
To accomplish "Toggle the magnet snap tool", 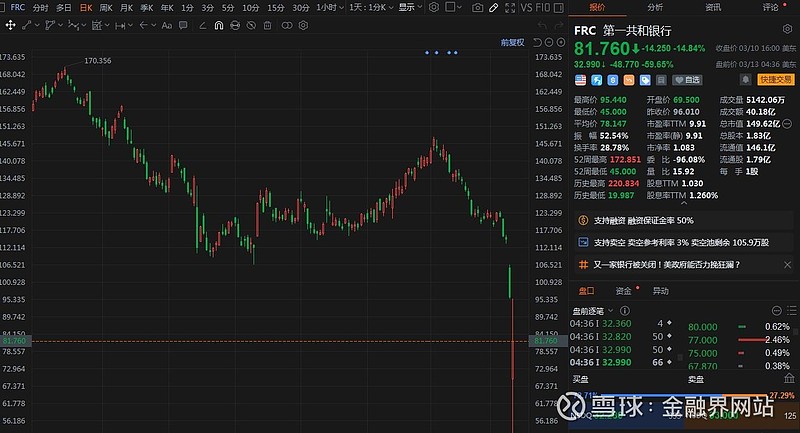I will (x=218, y=26).
